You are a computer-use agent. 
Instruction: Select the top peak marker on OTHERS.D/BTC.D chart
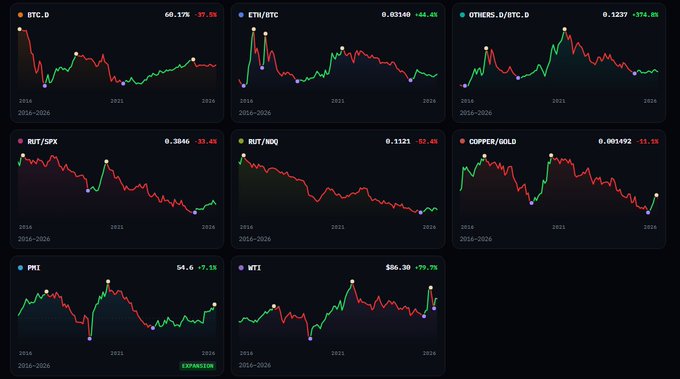565,29
